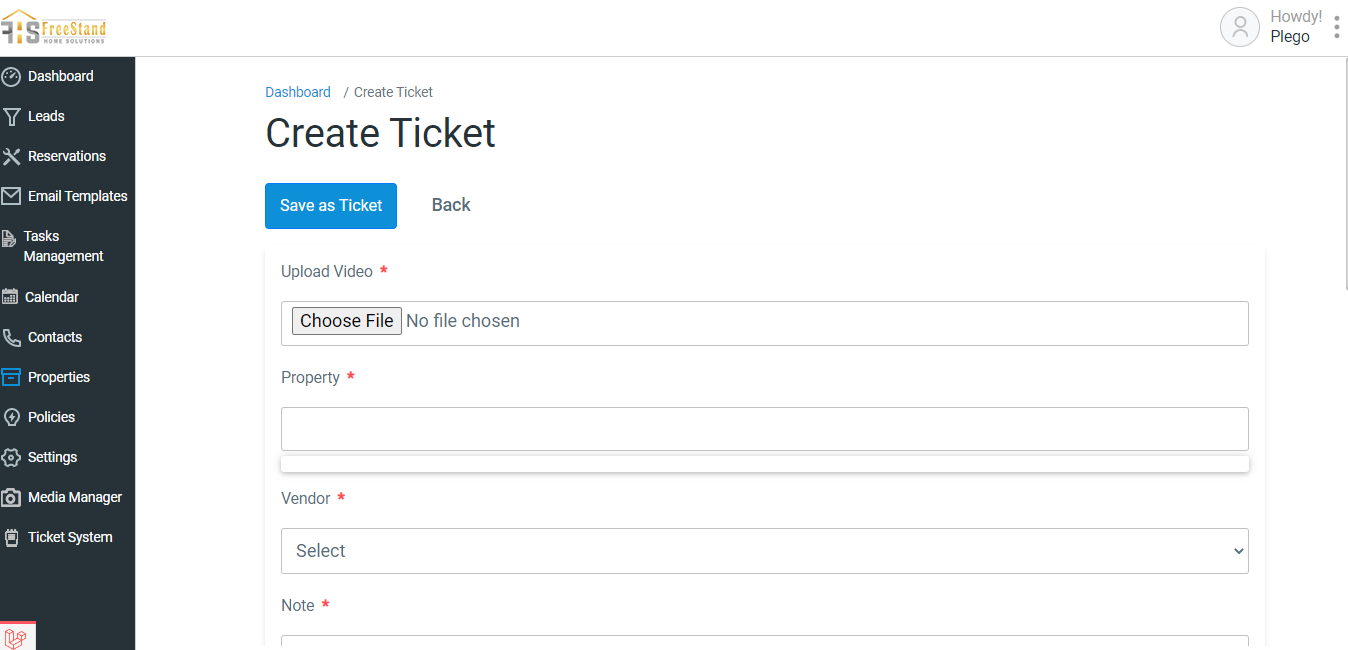
Task: Click the user avatar icon
Action: click(1240, 27)
